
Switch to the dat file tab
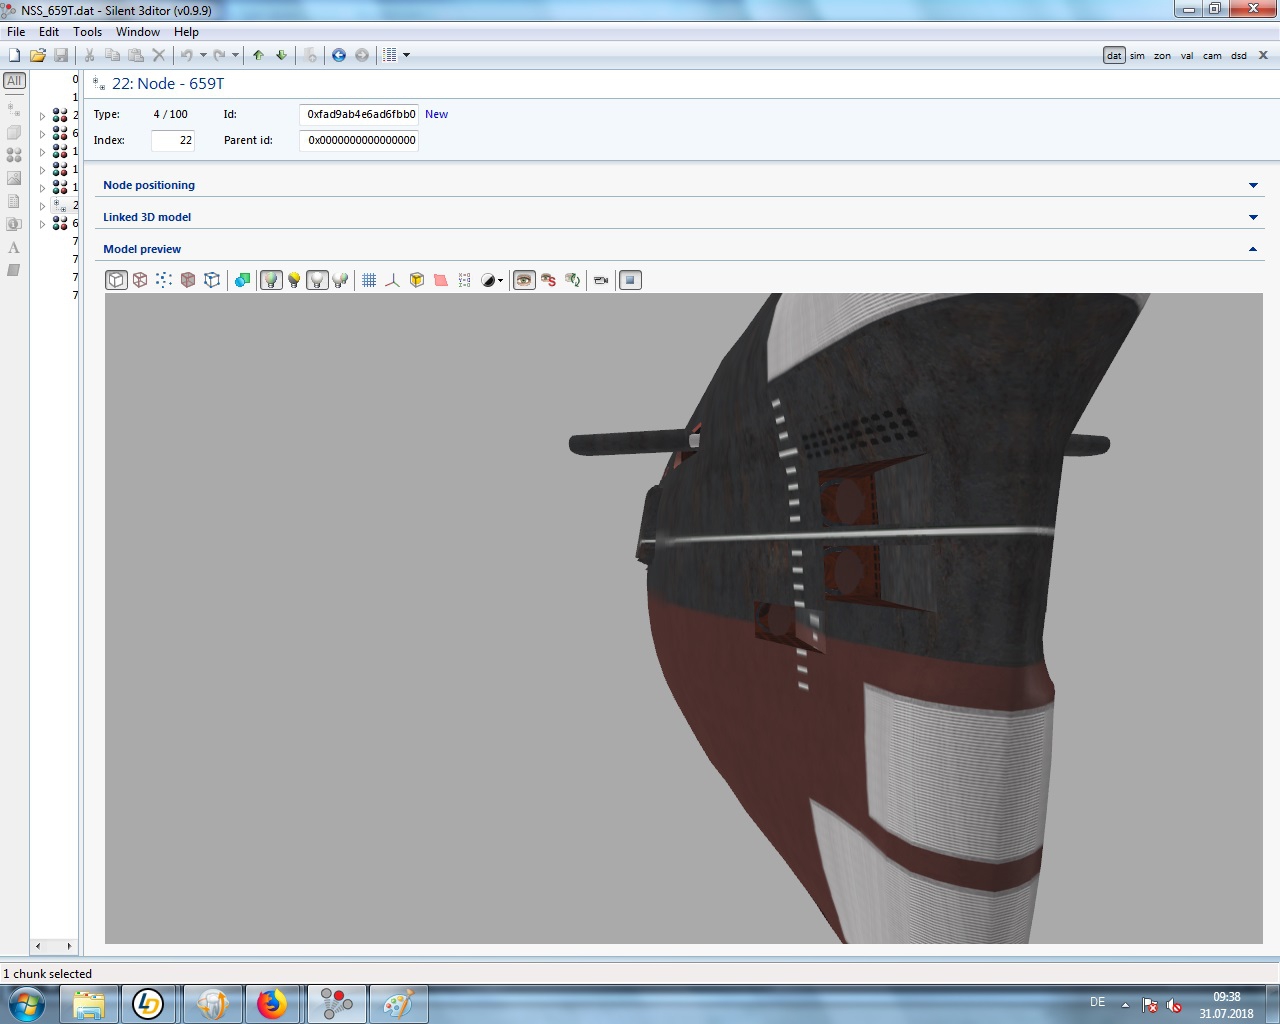1114,56
